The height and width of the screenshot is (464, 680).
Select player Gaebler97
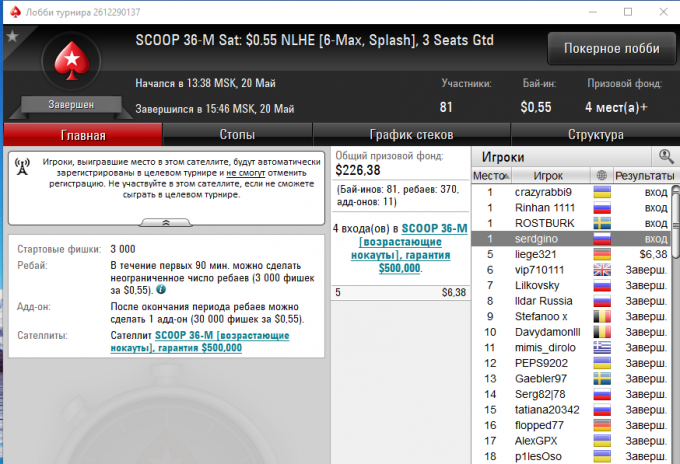click(x=571, y=379)
